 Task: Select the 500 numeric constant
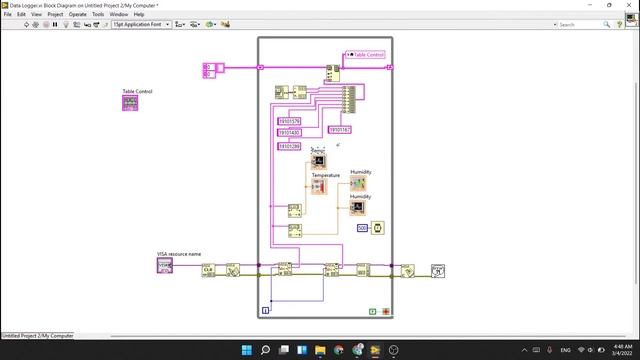(x=362, y=228)
